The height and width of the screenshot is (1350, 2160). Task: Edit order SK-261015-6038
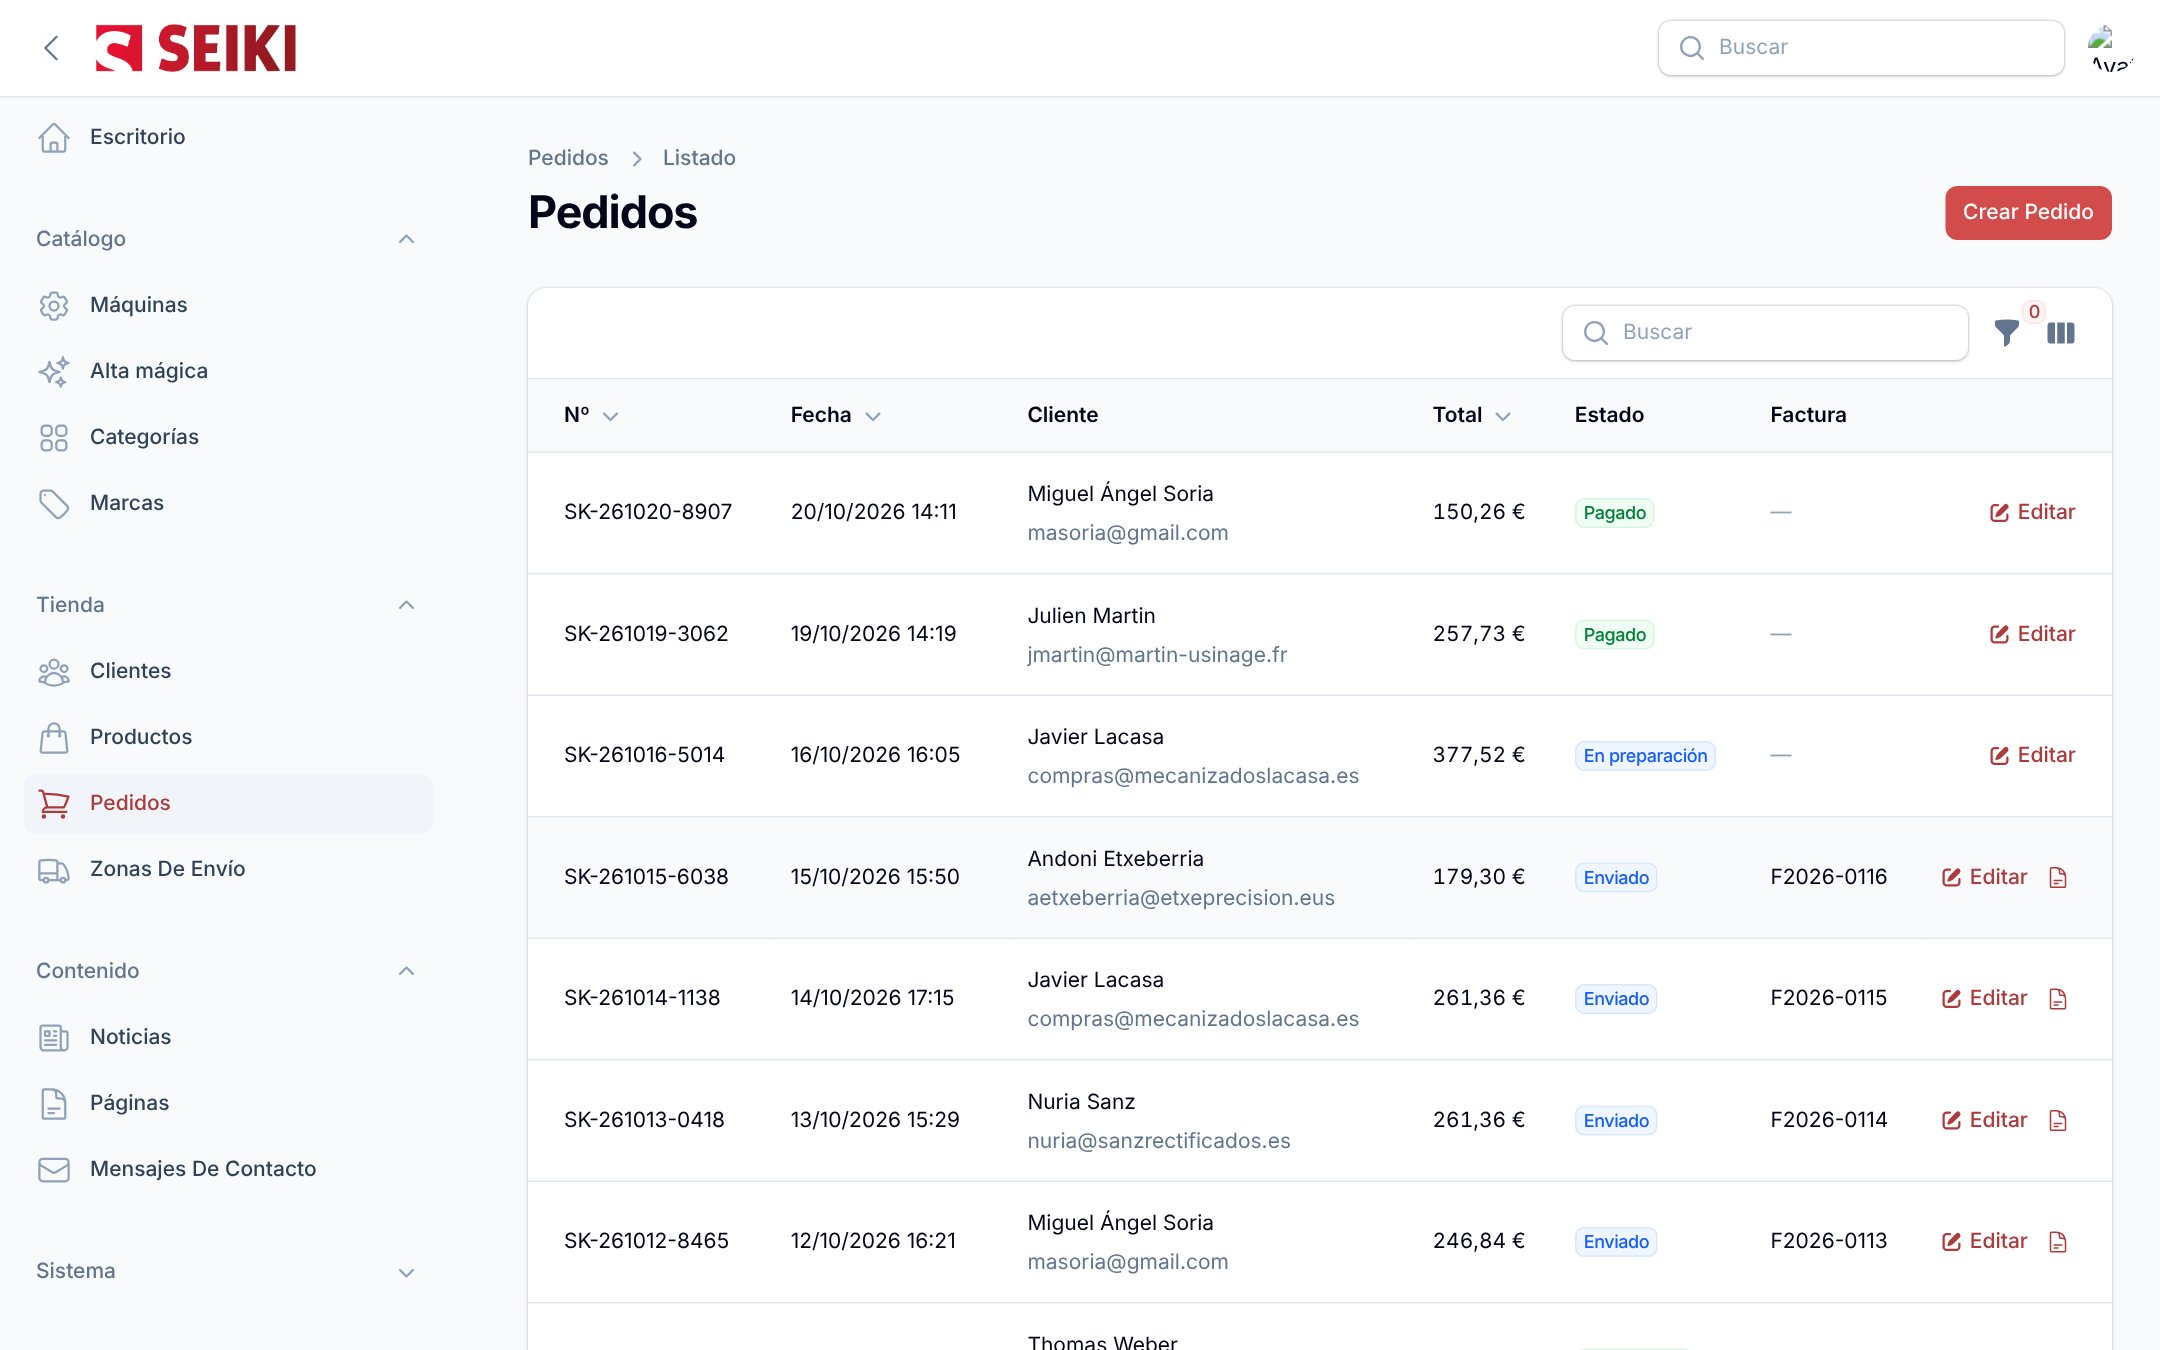coord(1984,877)
